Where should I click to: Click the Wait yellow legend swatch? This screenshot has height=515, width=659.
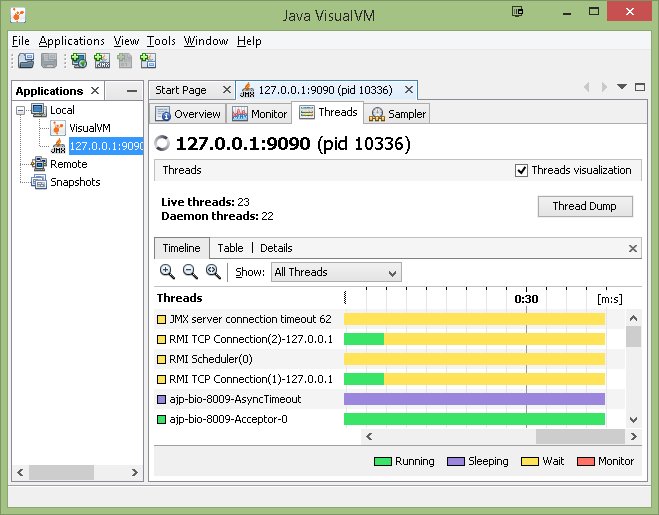click(x=530, y=462)
